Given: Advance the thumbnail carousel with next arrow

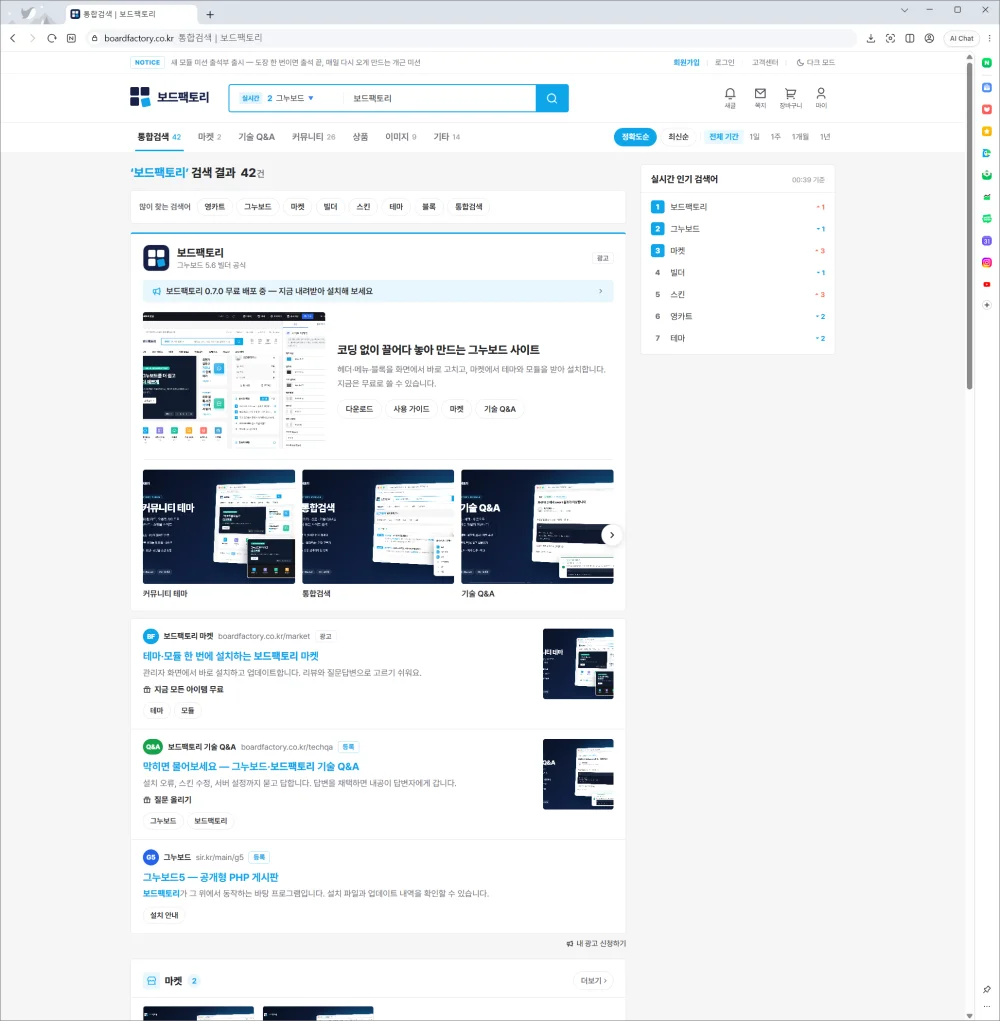Looking at the screenshot, I should pyautogui.click(x=611, y=535).
